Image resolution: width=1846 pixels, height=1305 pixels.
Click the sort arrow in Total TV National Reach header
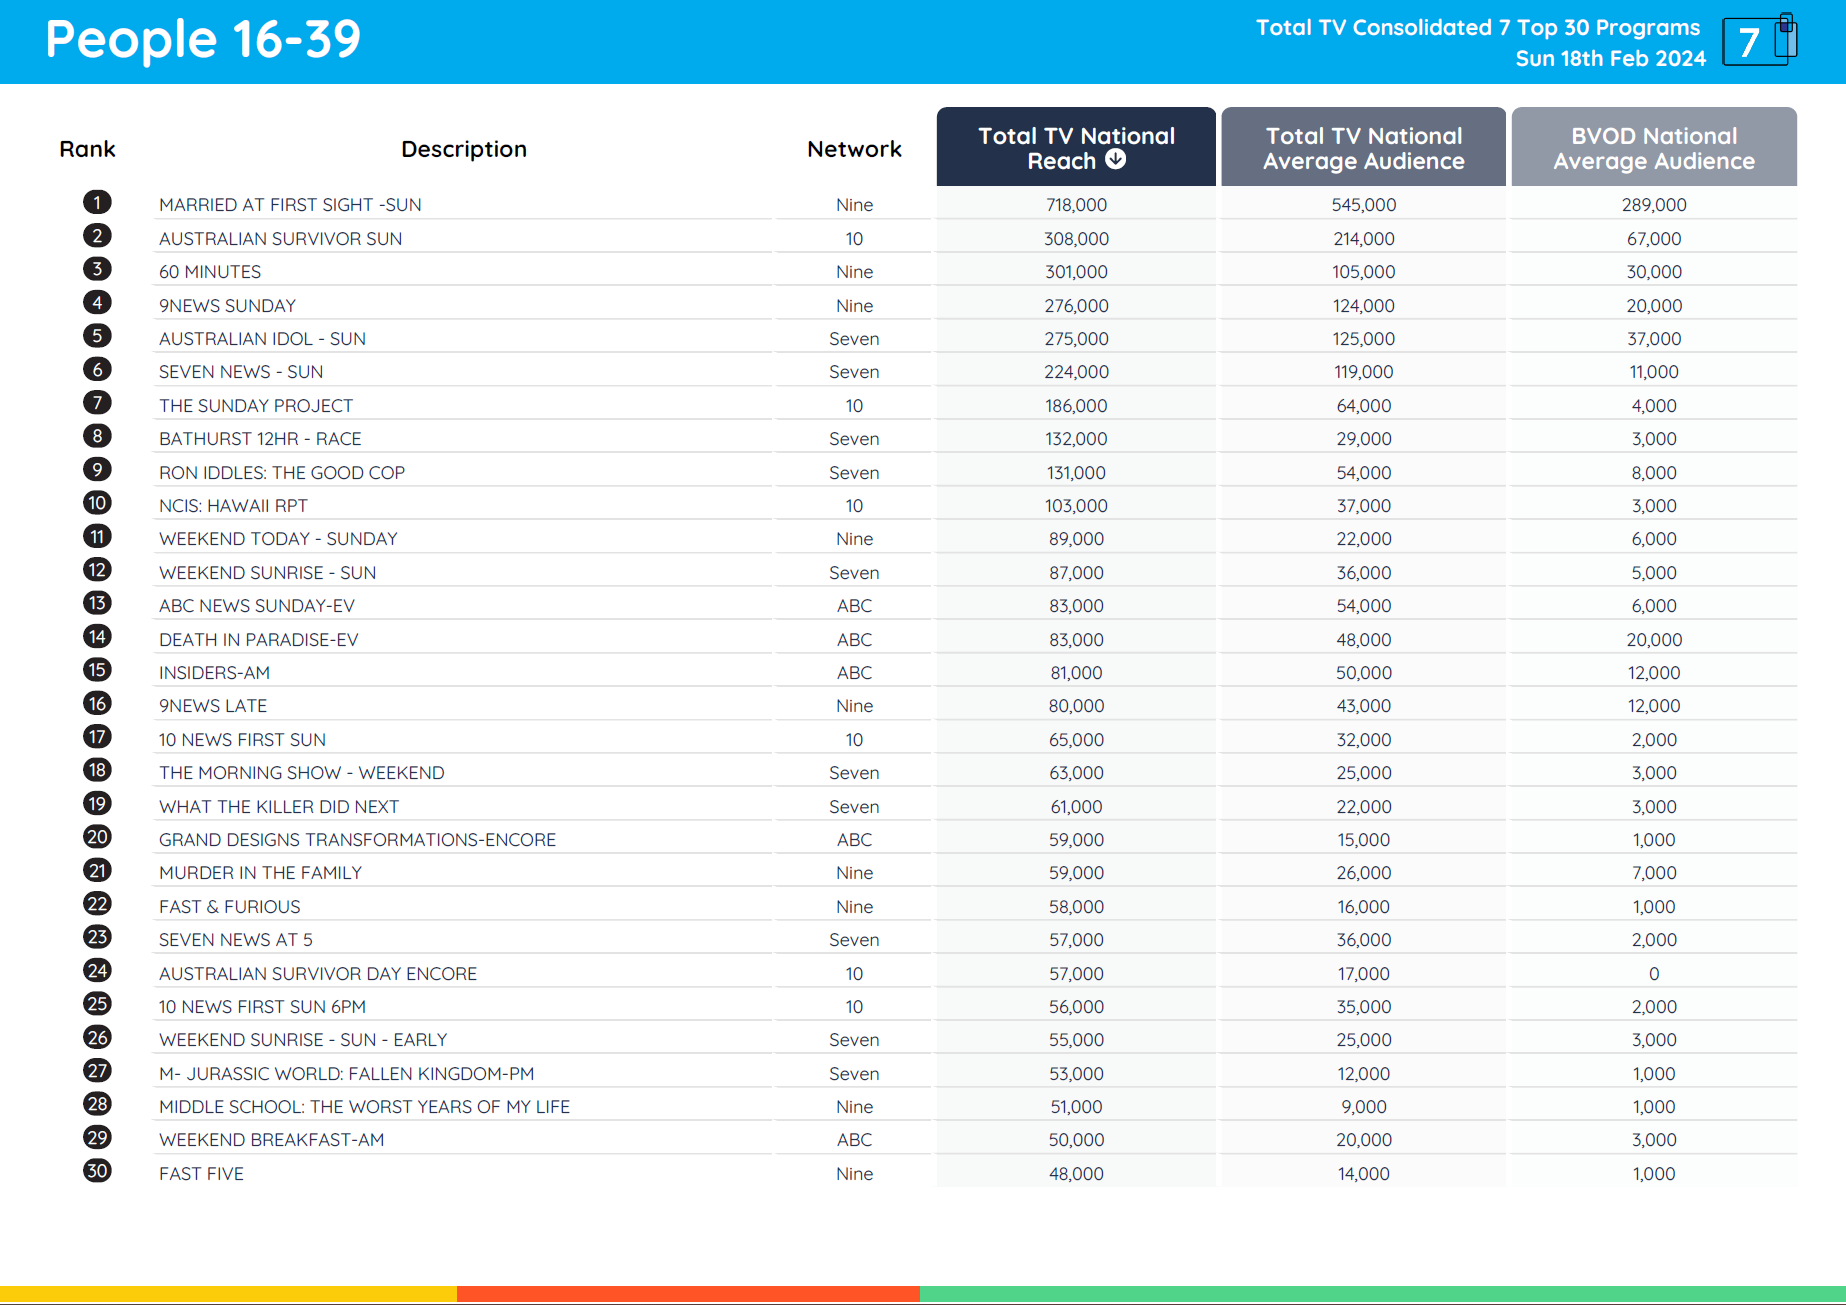(1117, 160)
